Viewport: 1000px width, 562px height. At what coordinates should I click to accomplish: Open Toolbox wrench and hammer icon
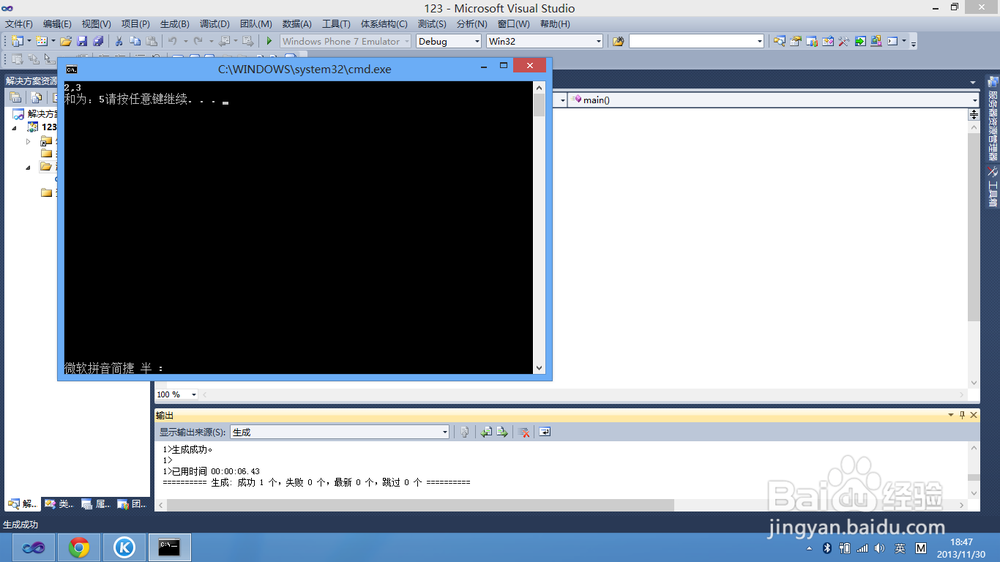click(x=844, y=41)
